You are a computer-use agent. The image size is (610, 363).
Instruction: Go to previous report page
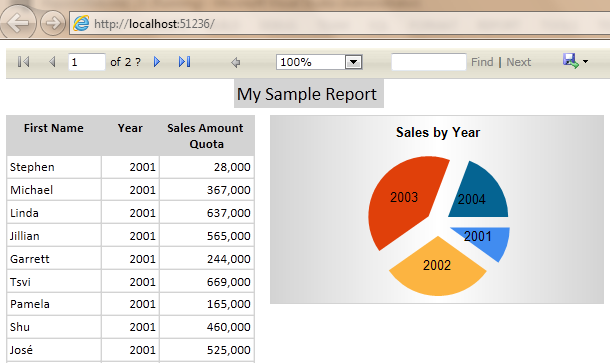52,62
